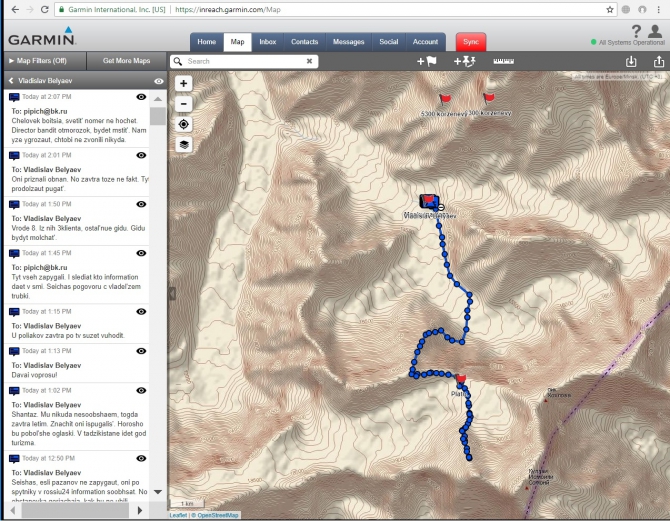Click the export share icon
Viewport: 670px width, 521px height.
[x=658, y=61]
